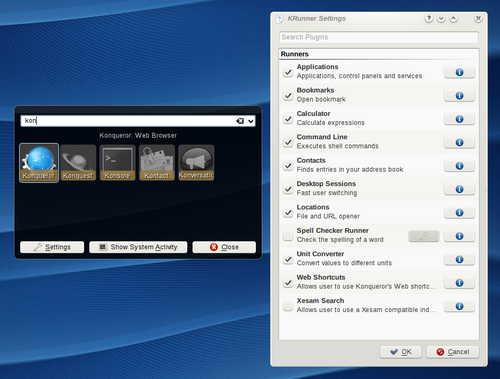View Contacts runner information

click(x=459, y=166)
